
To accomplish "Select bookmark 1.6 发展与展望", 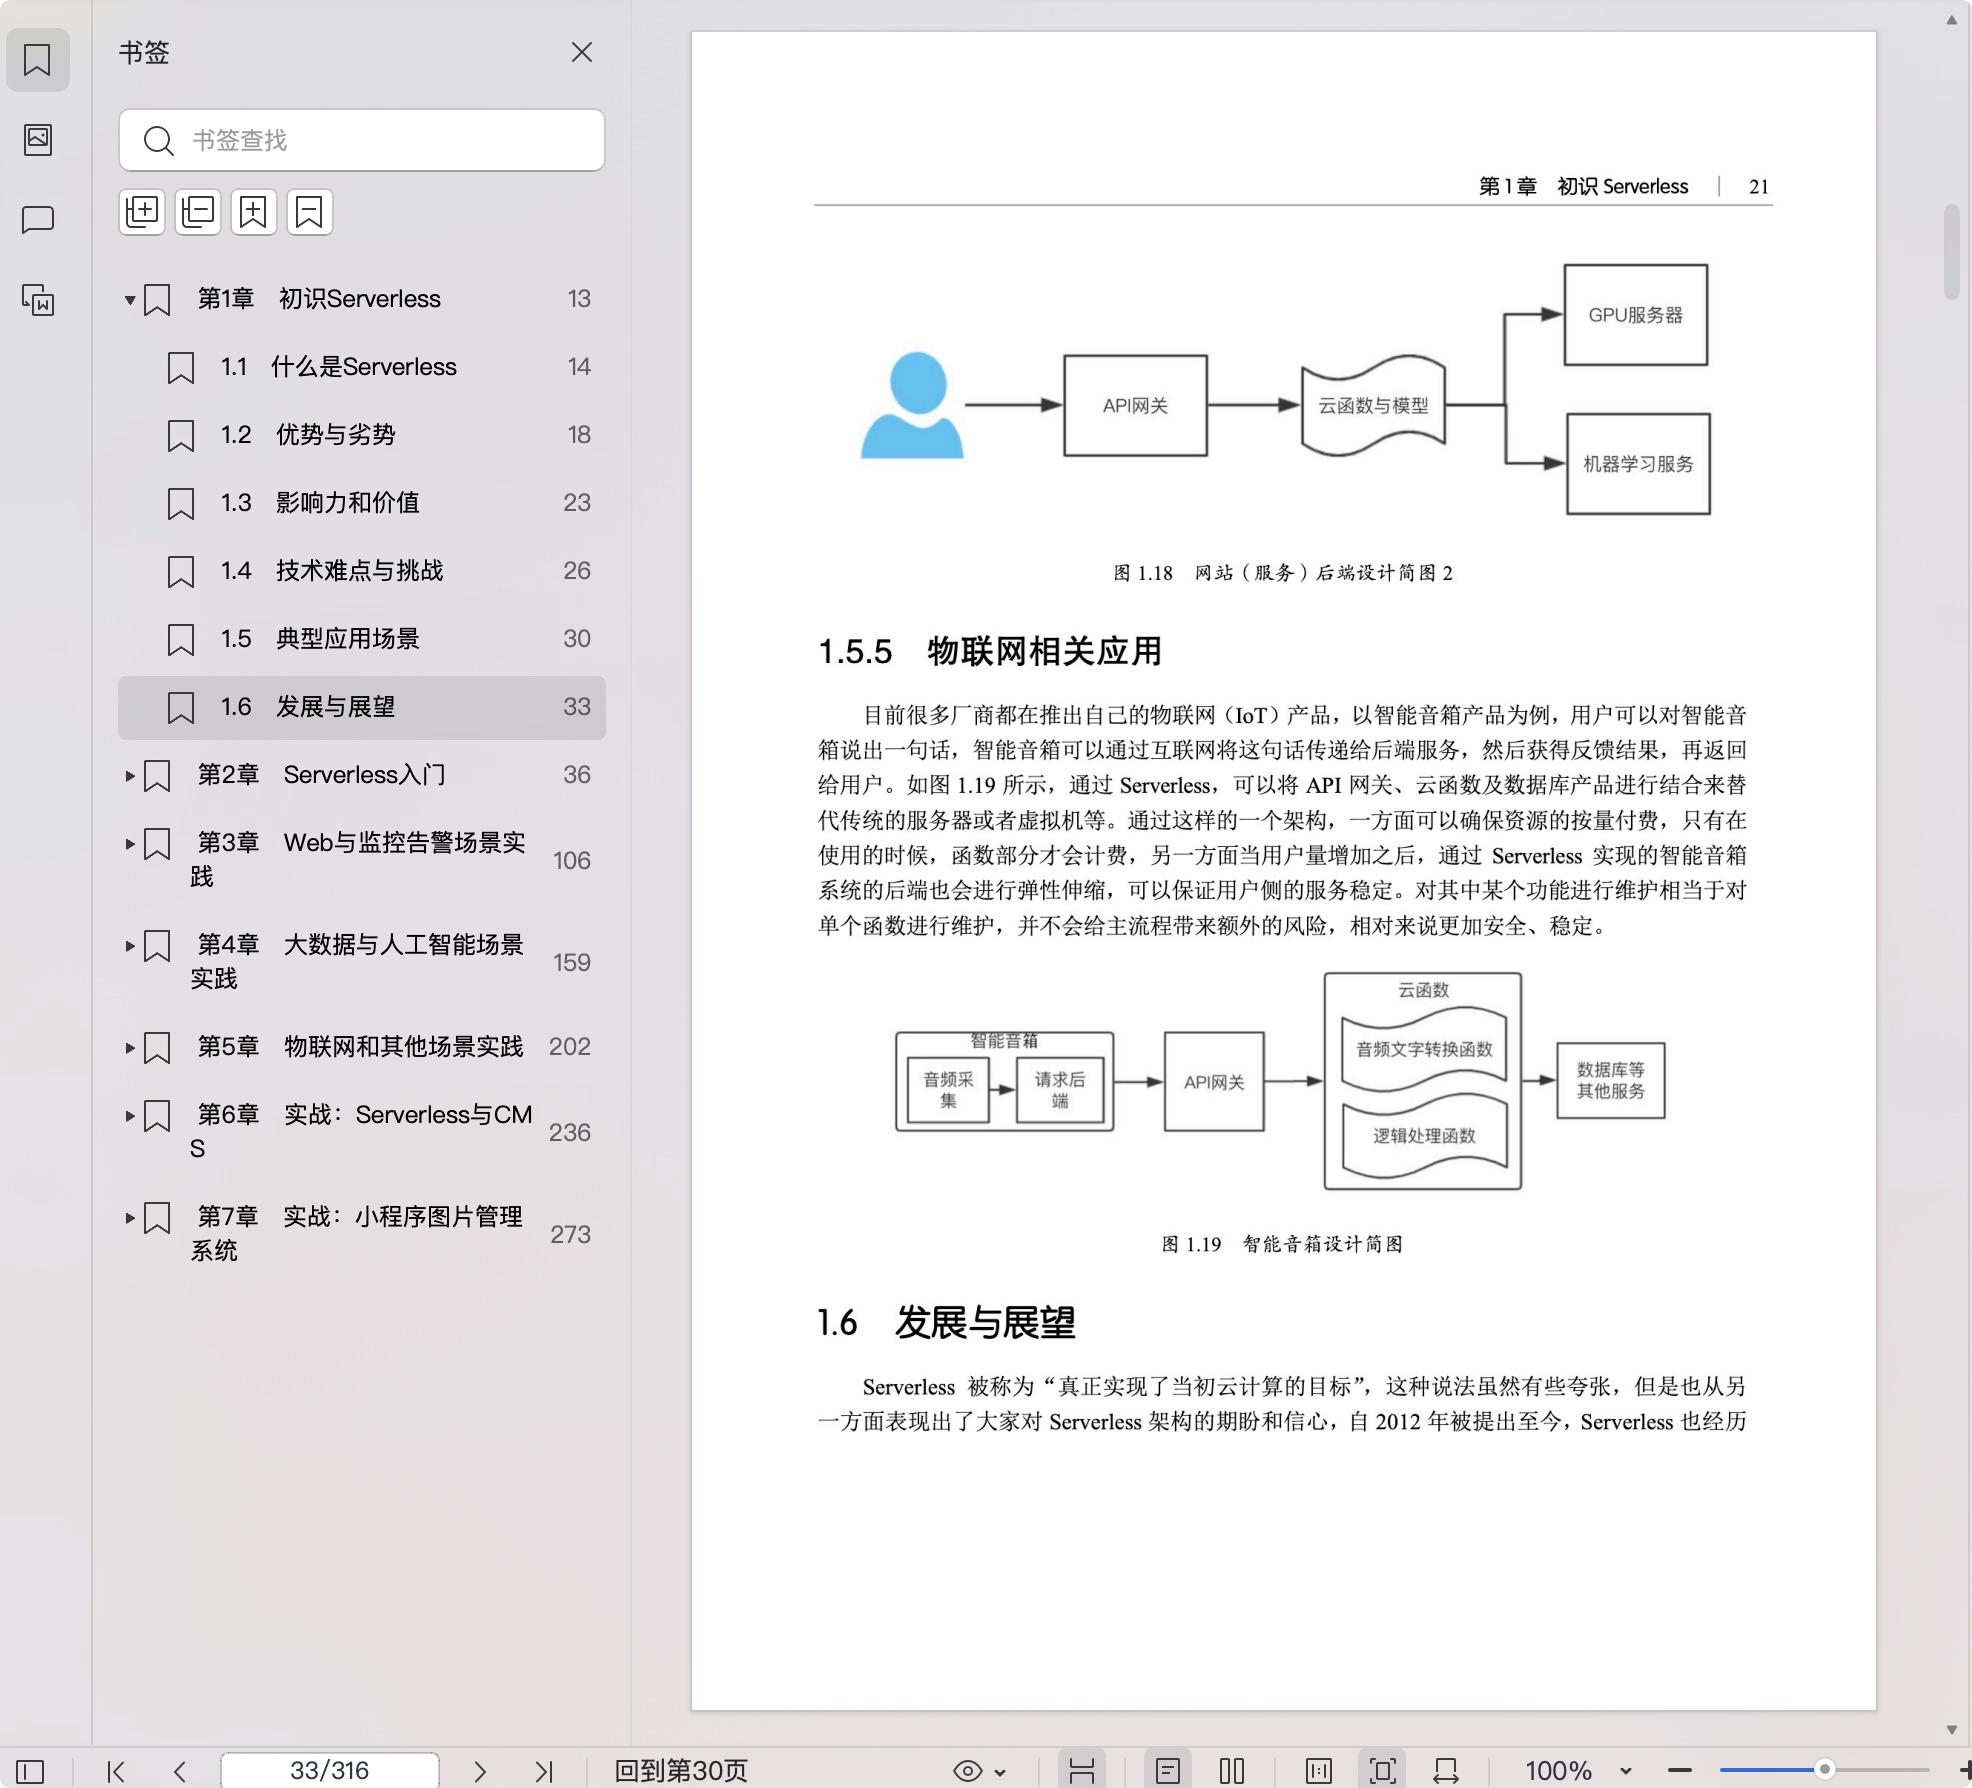I will pos(362,707).
